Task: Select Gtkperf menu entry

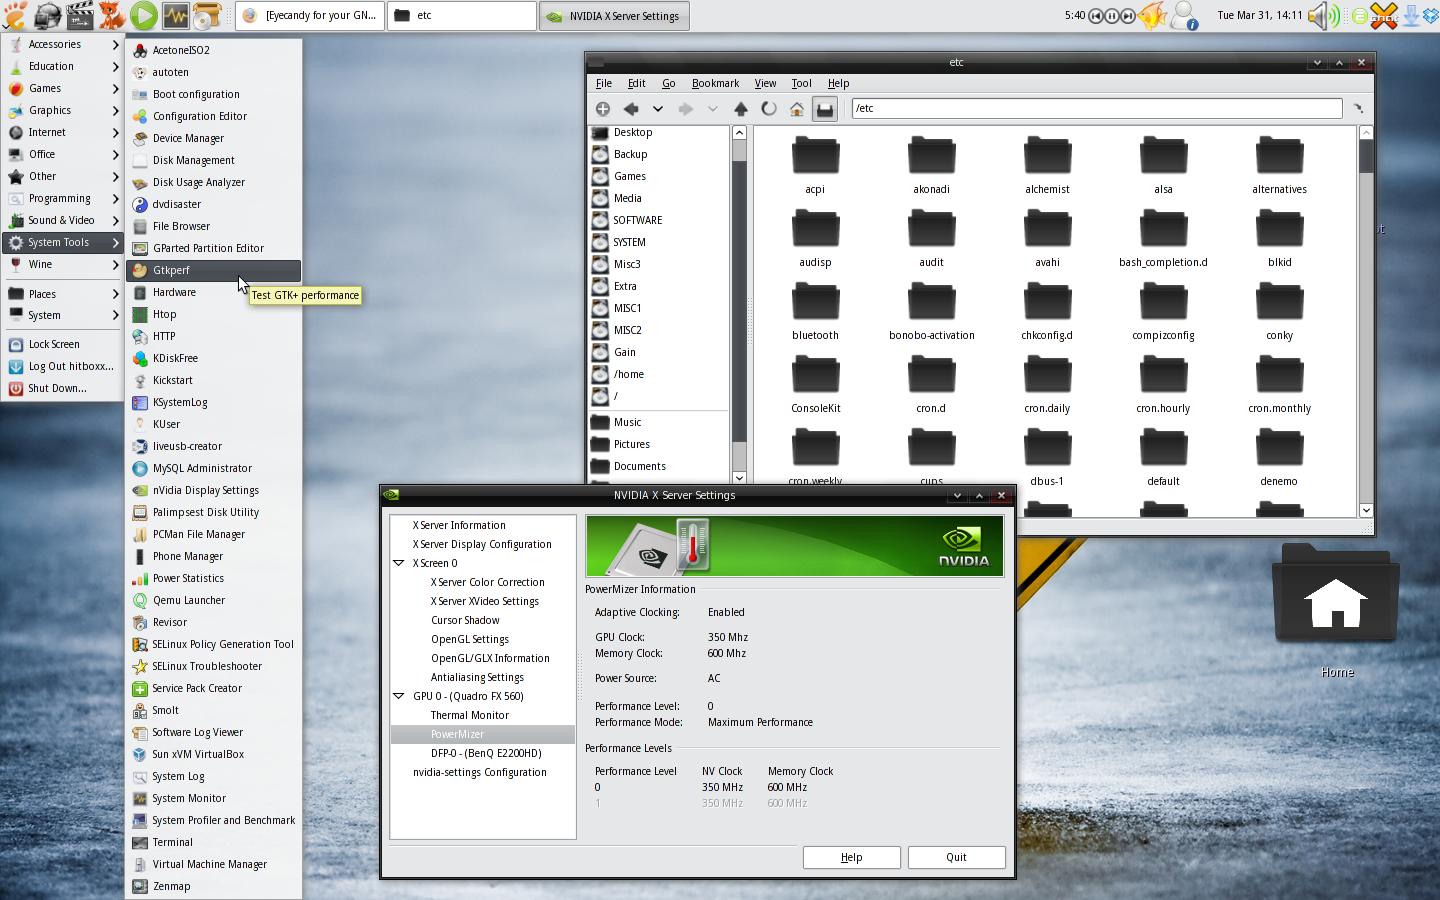Action: point(213,270)
